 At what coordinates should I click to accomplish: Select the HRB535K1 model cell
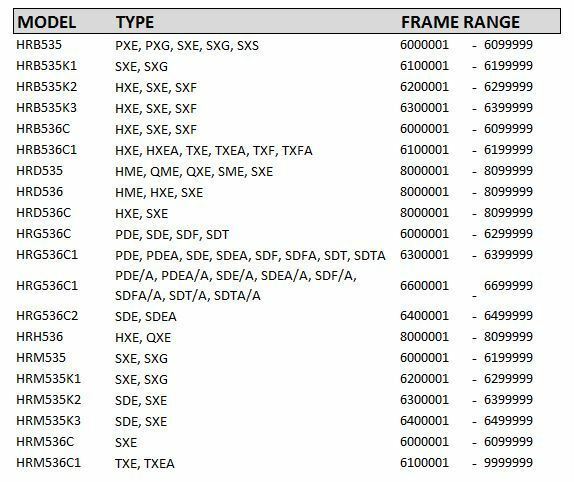click(x=46, y=66)
